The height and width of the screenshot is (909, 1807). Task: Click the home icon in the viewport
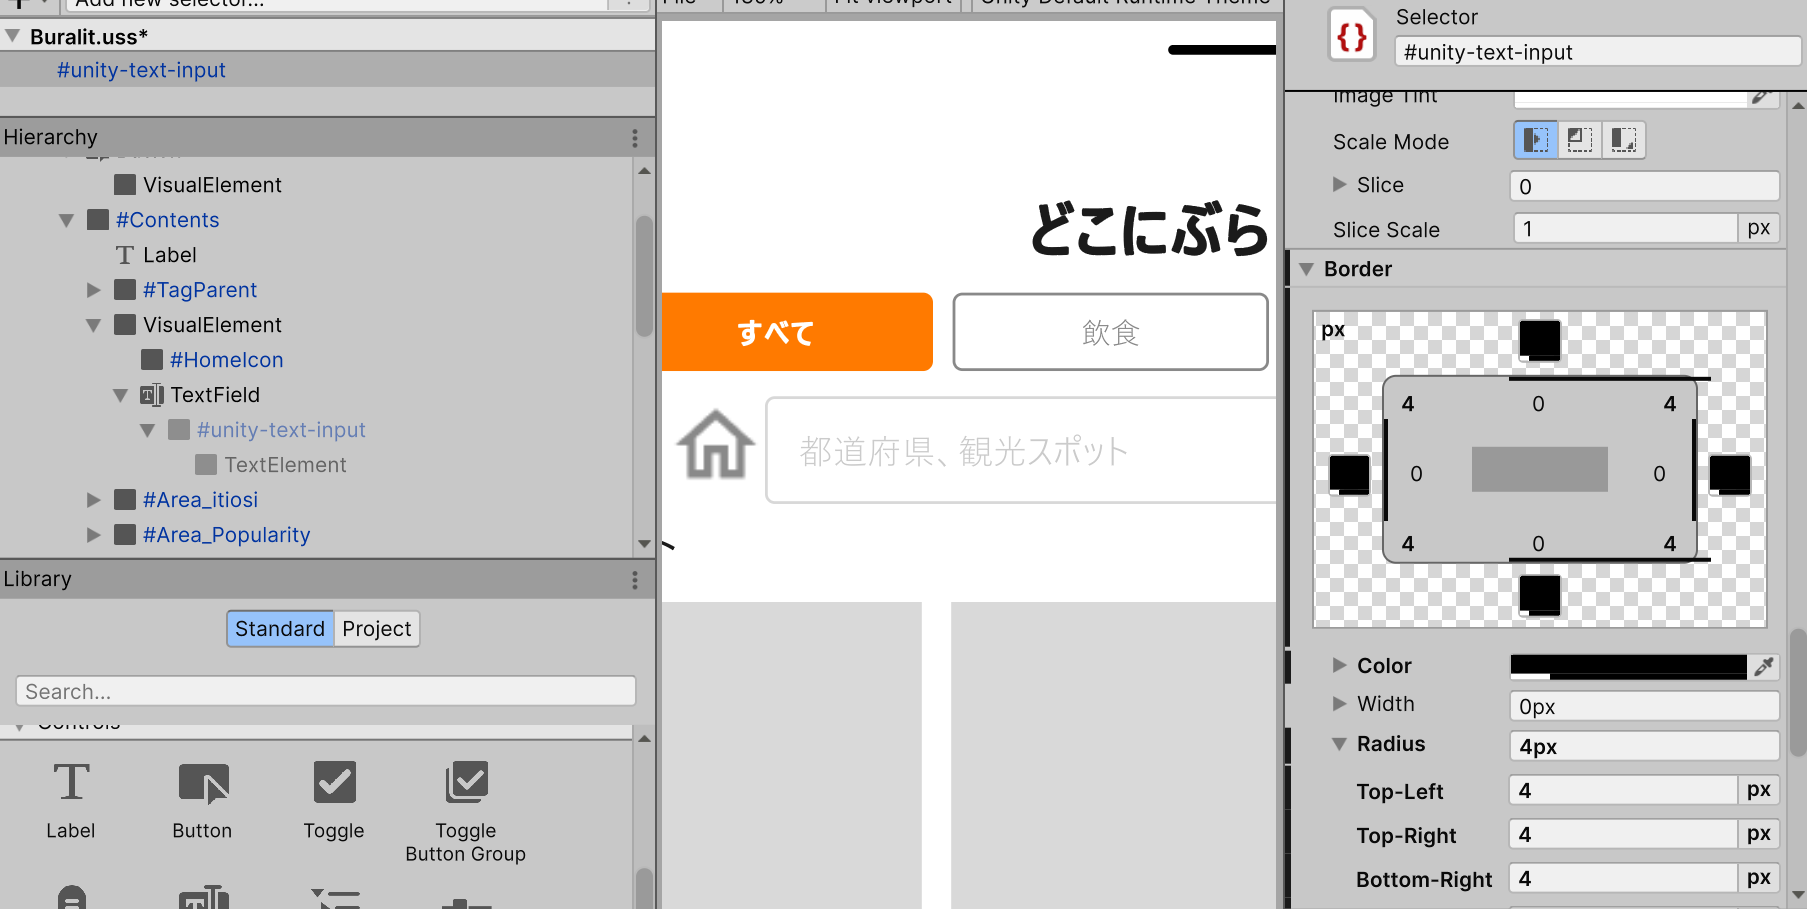pyautogui.click(x=715, y=445)
